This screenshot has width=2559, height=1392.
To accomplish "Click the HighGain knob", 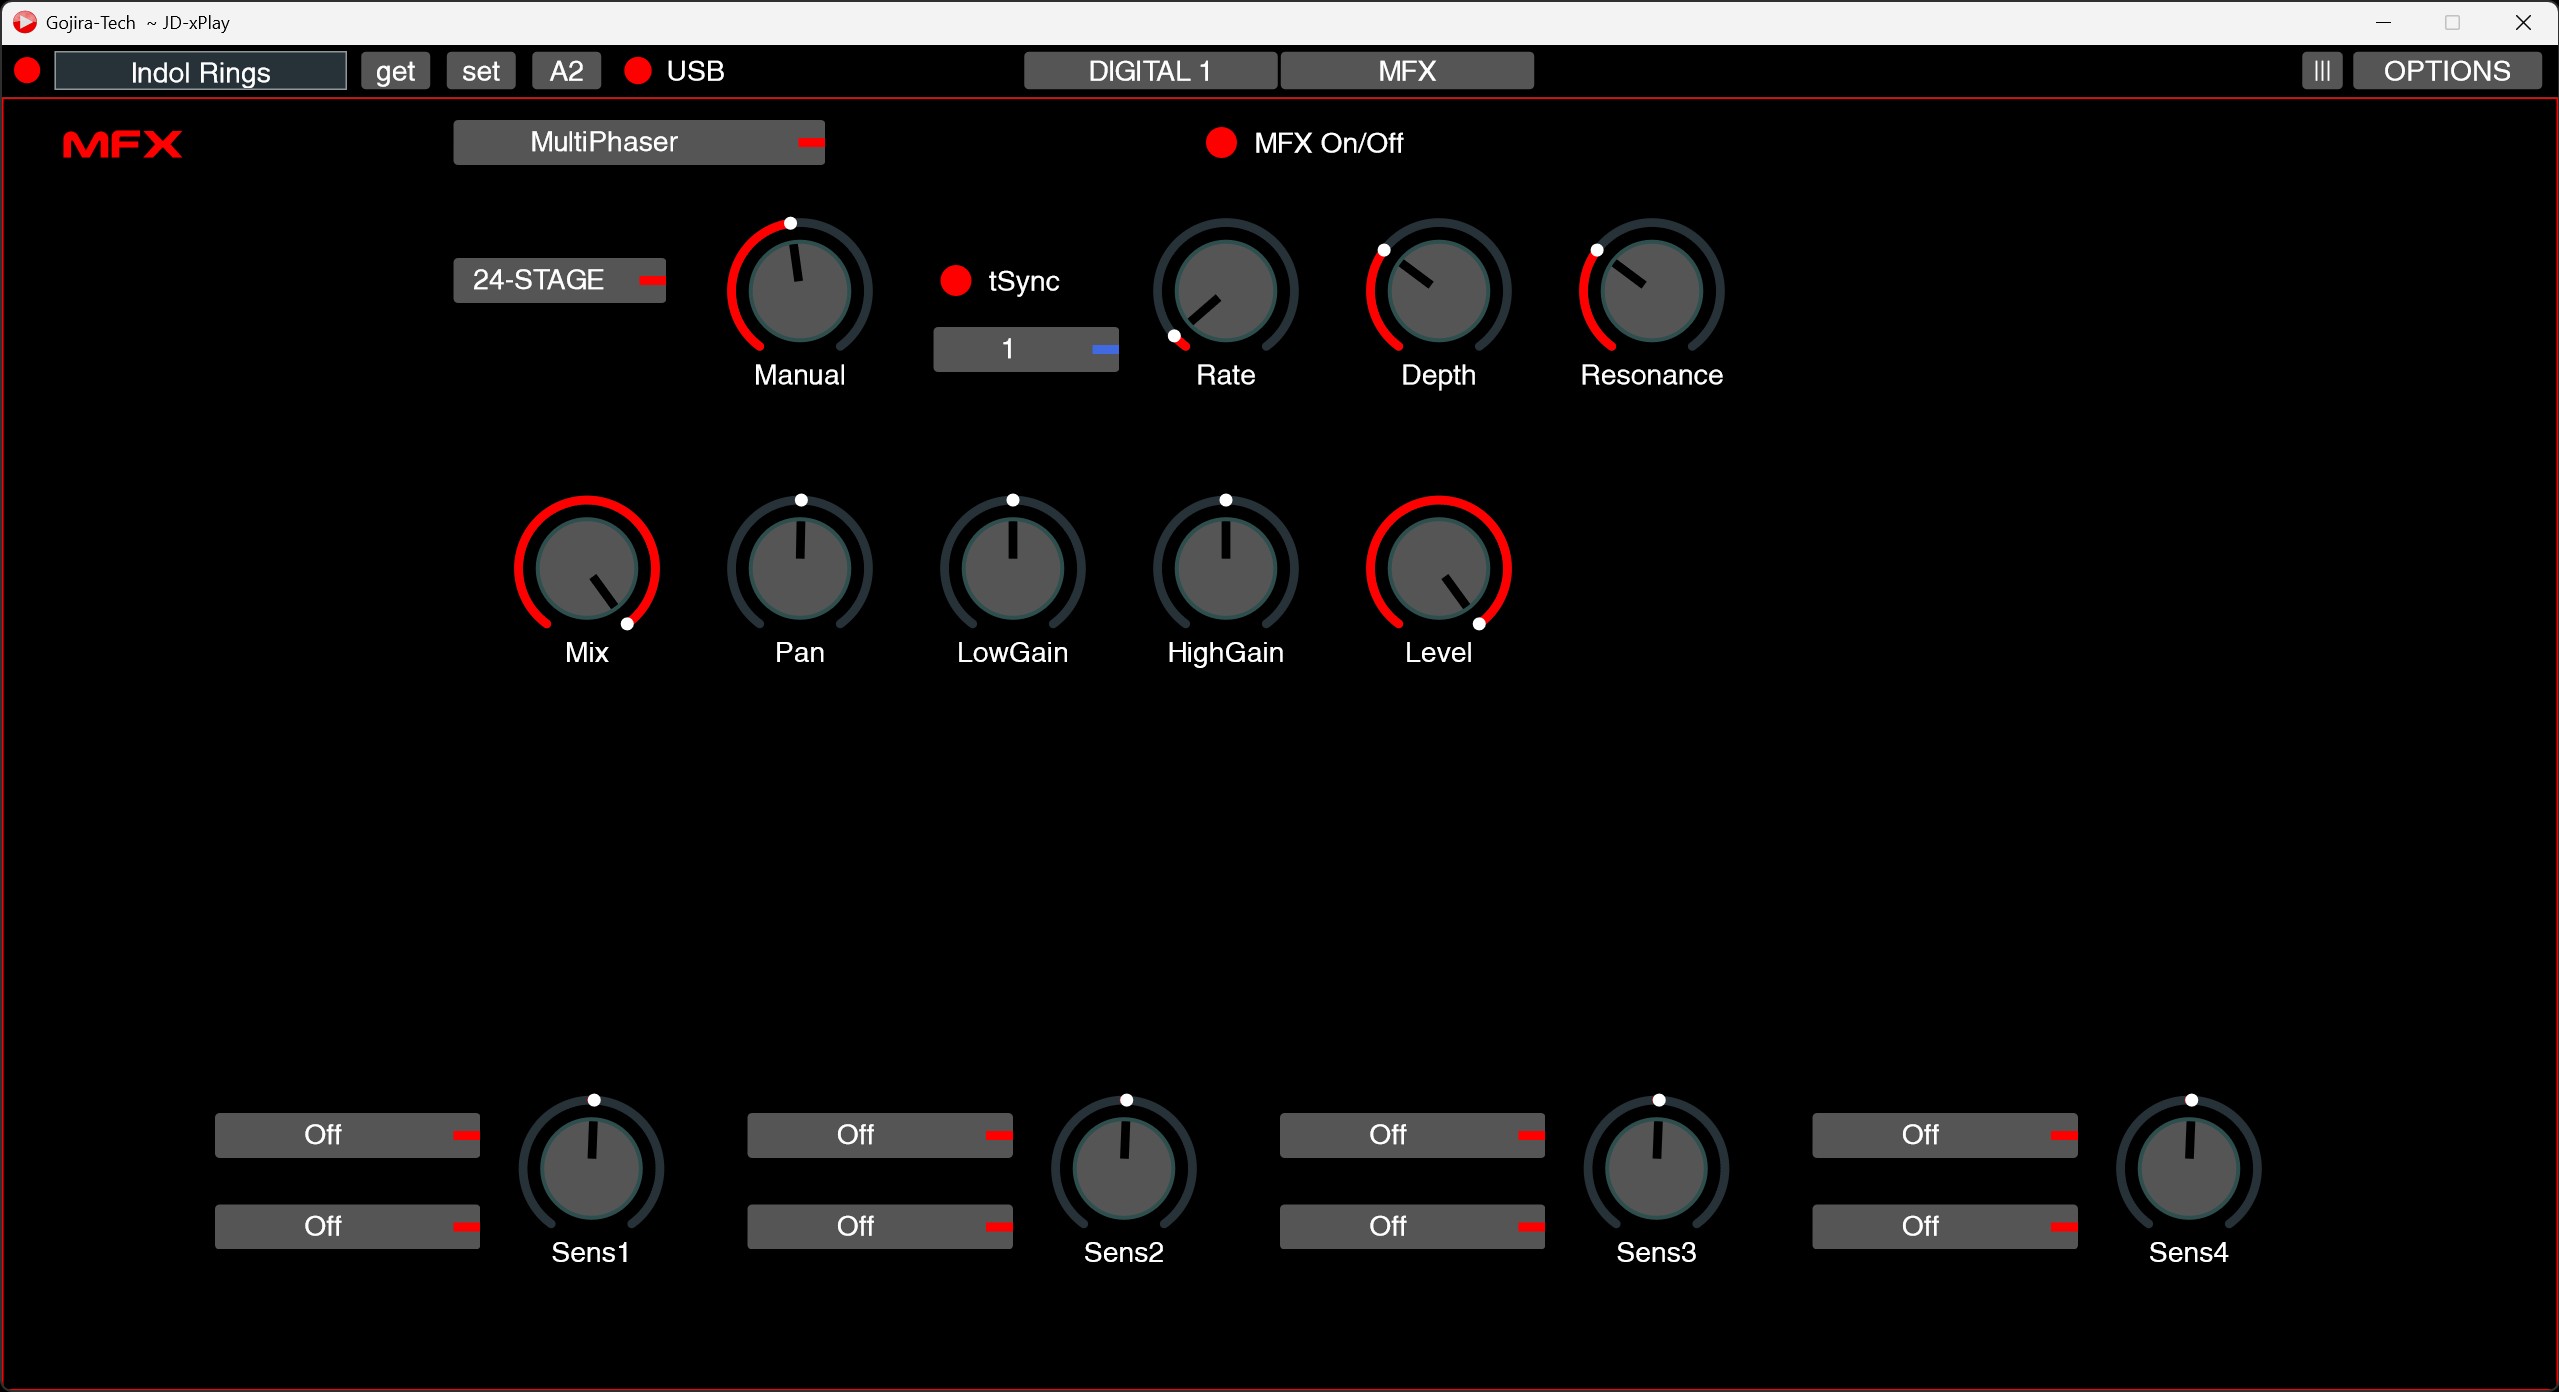I will click(1226, 567).
